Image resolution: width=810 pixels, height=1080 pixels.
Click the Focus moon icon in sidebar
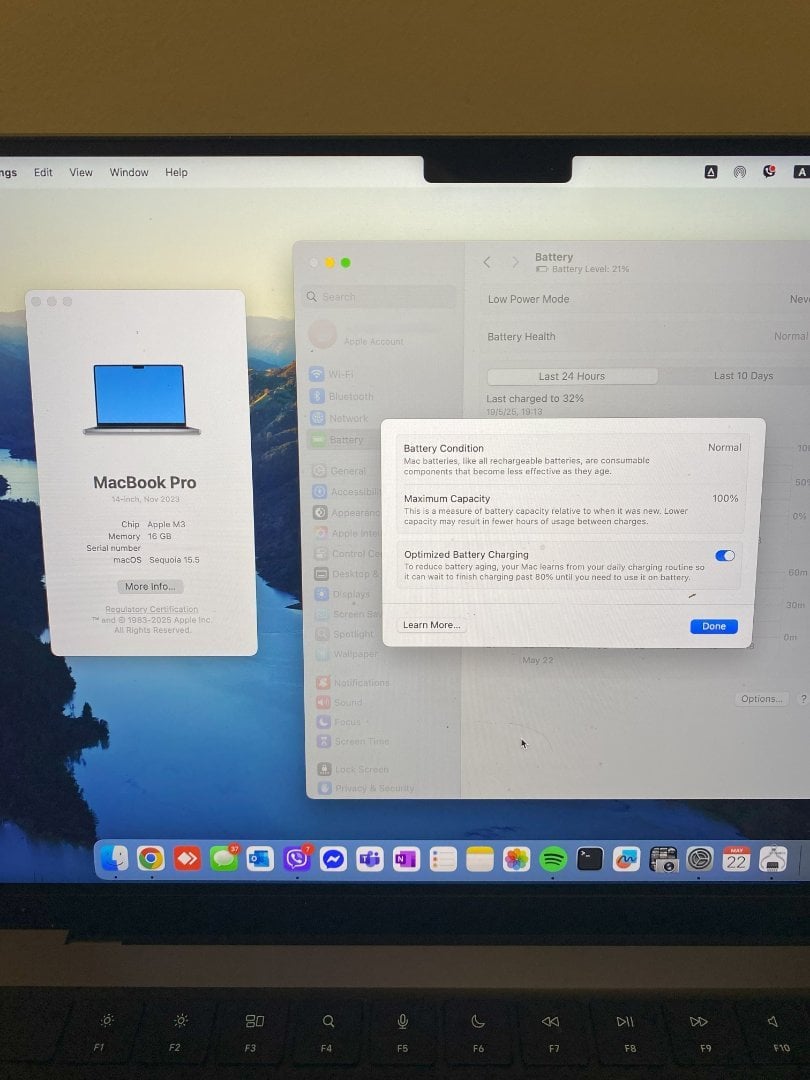(323, 721)
